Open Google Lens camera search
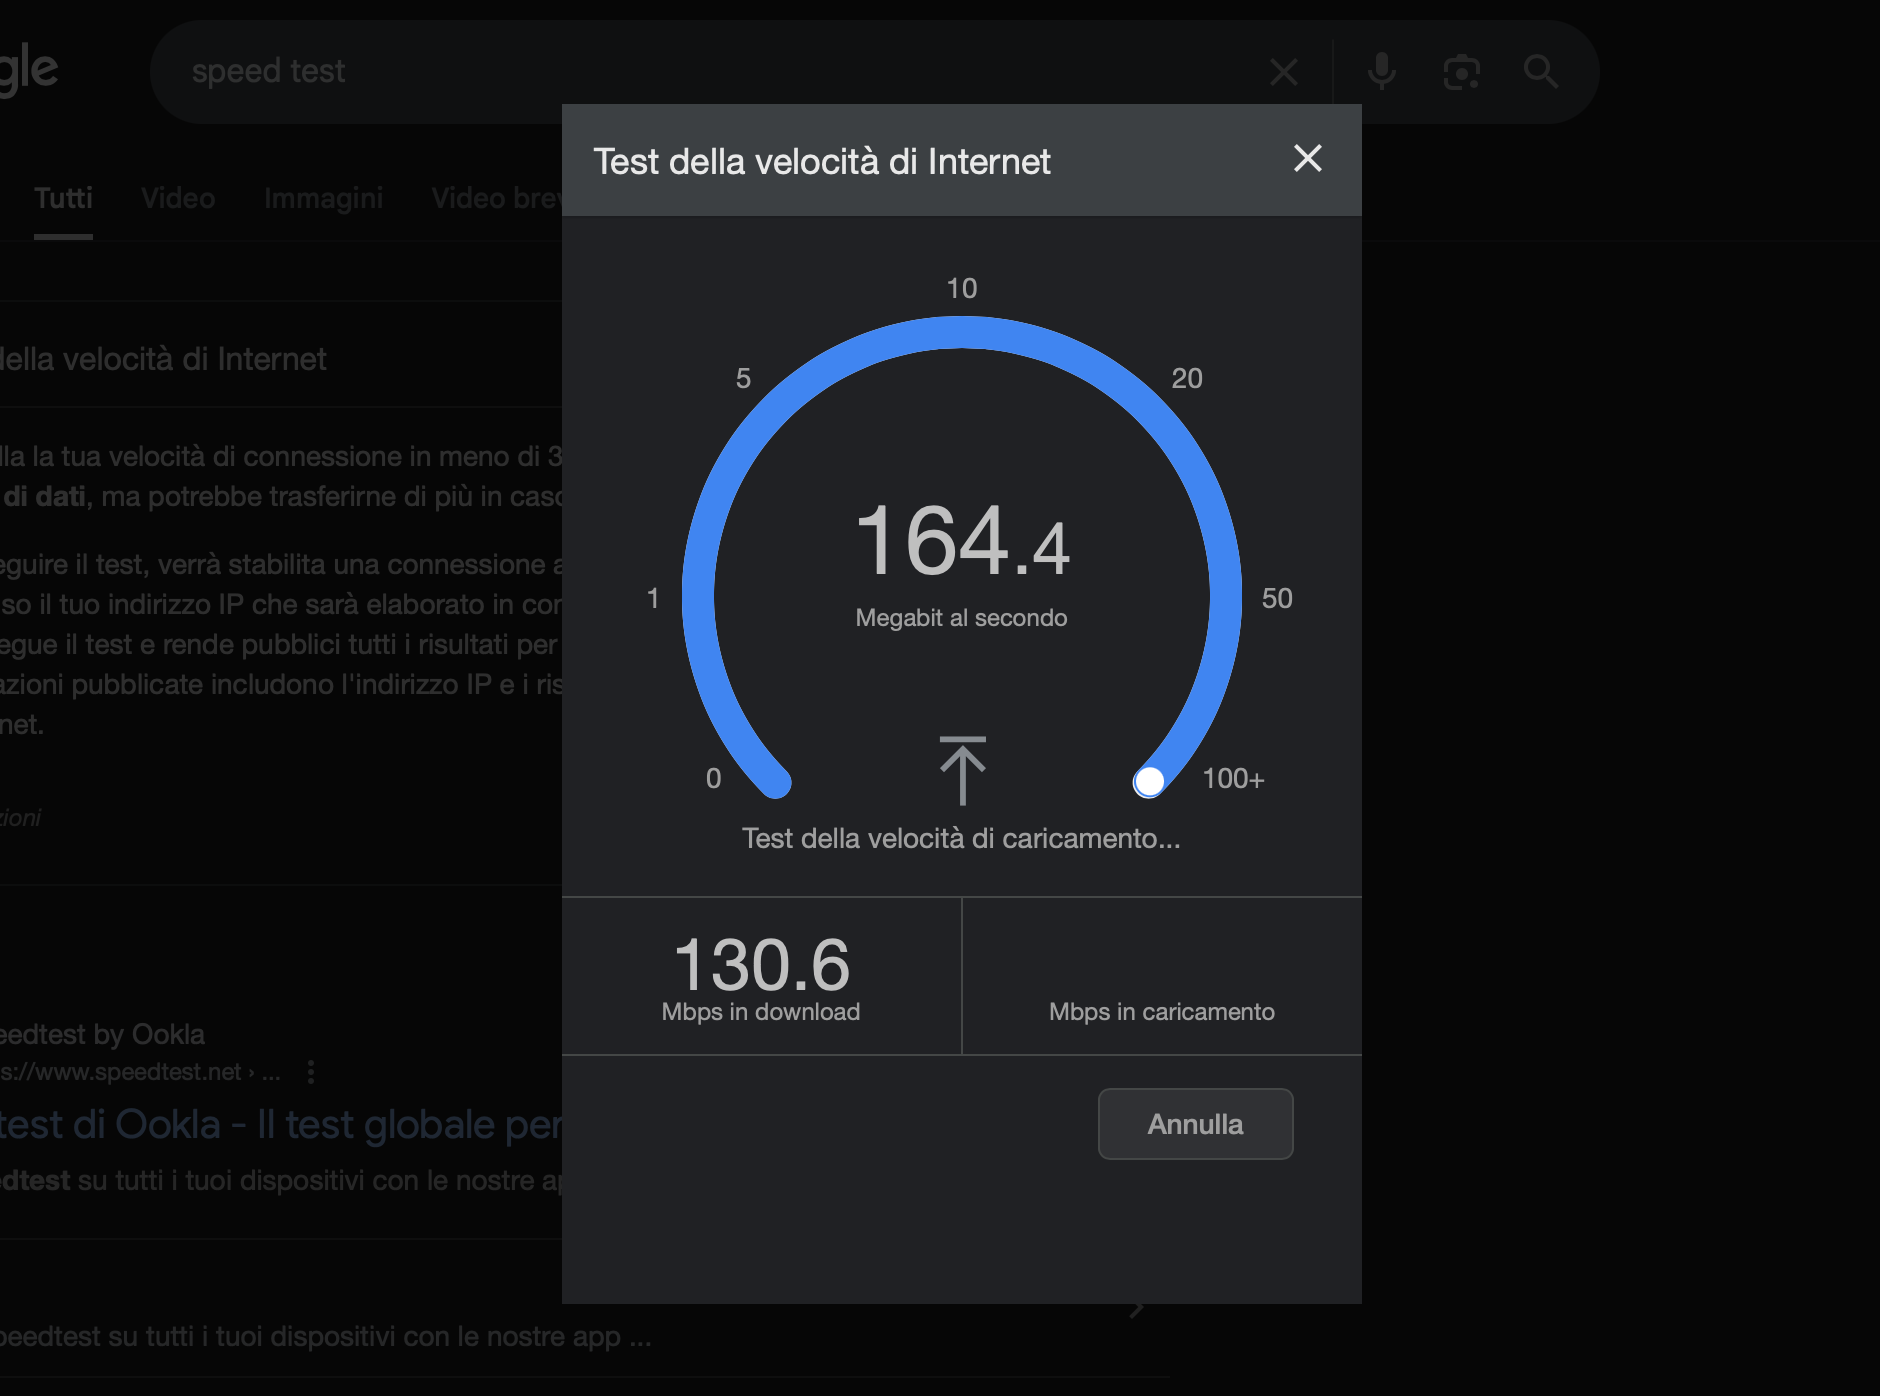Image resolution: width=1880 pixels, height=1396 pixels. click(x=1461, y=71)
